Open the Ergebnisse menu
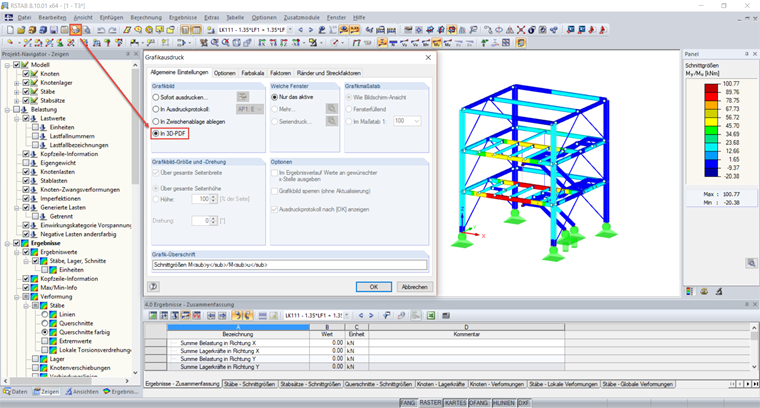 coord(183,17)
